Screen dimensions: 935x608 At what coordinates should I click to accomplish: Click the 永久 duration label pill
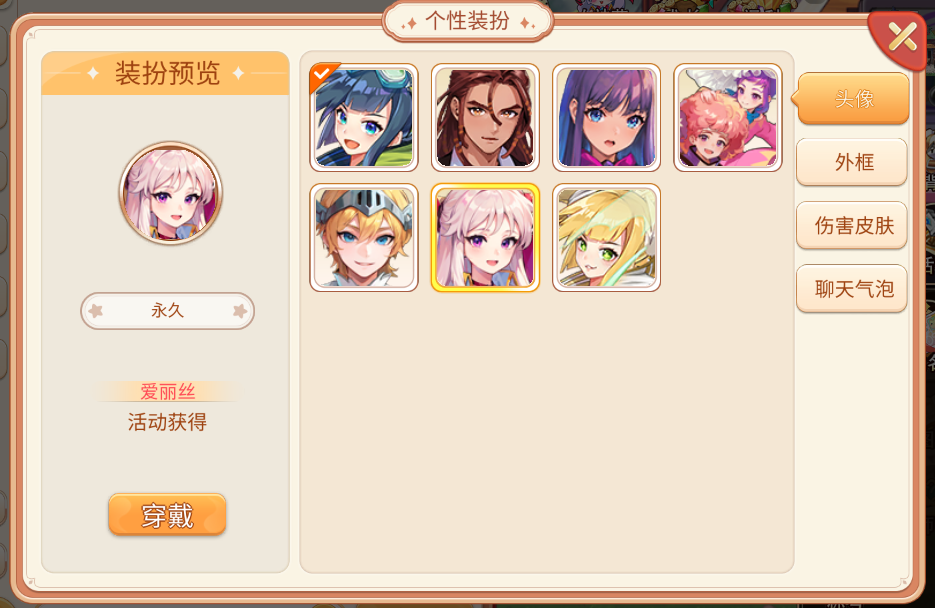168,311
